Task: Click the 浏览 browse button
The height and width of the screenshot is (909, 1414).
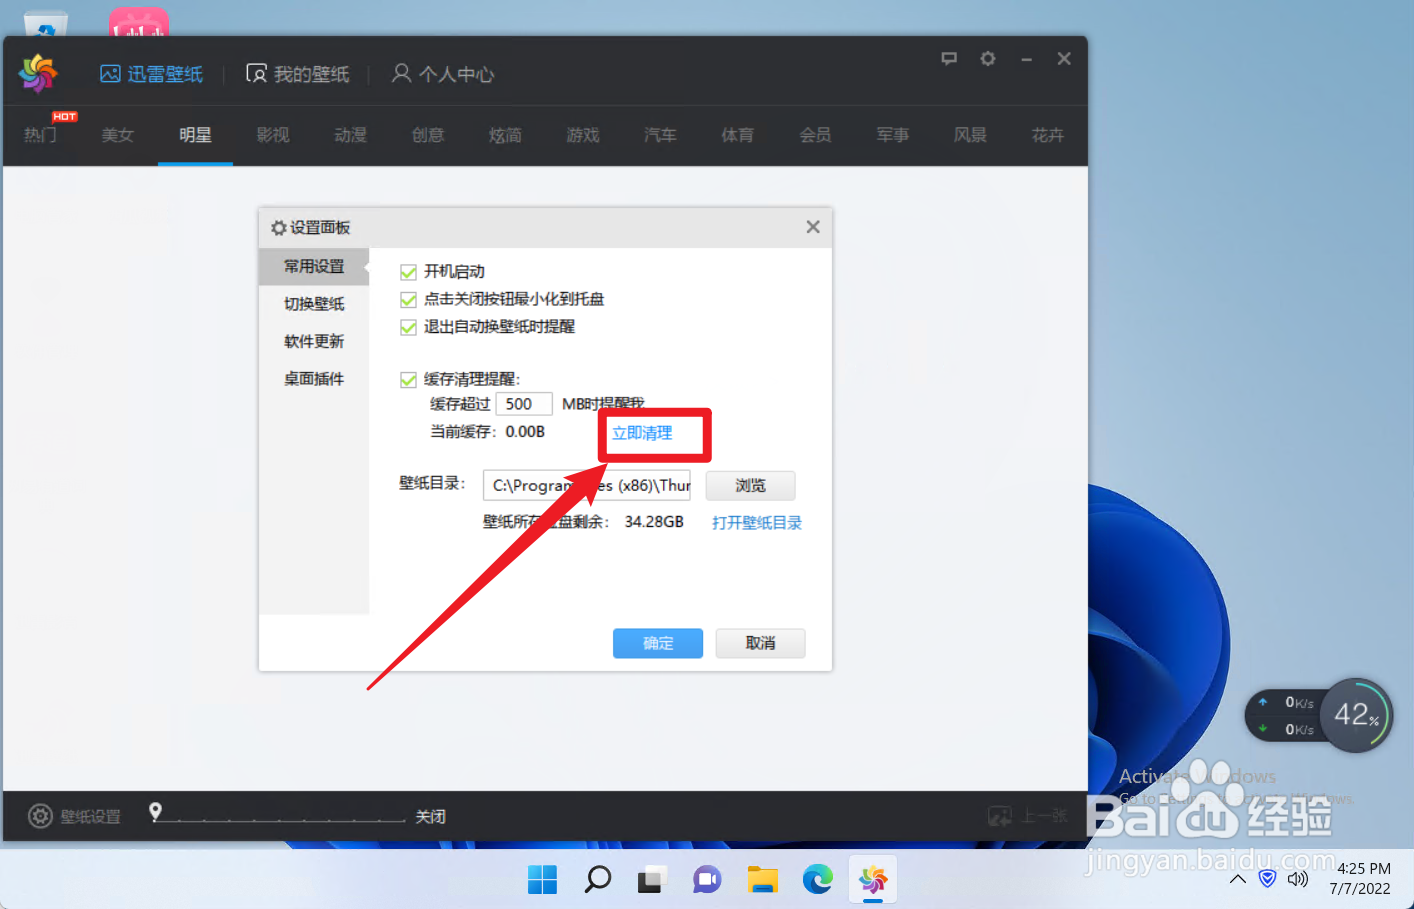Action: (x=751, y=485)
